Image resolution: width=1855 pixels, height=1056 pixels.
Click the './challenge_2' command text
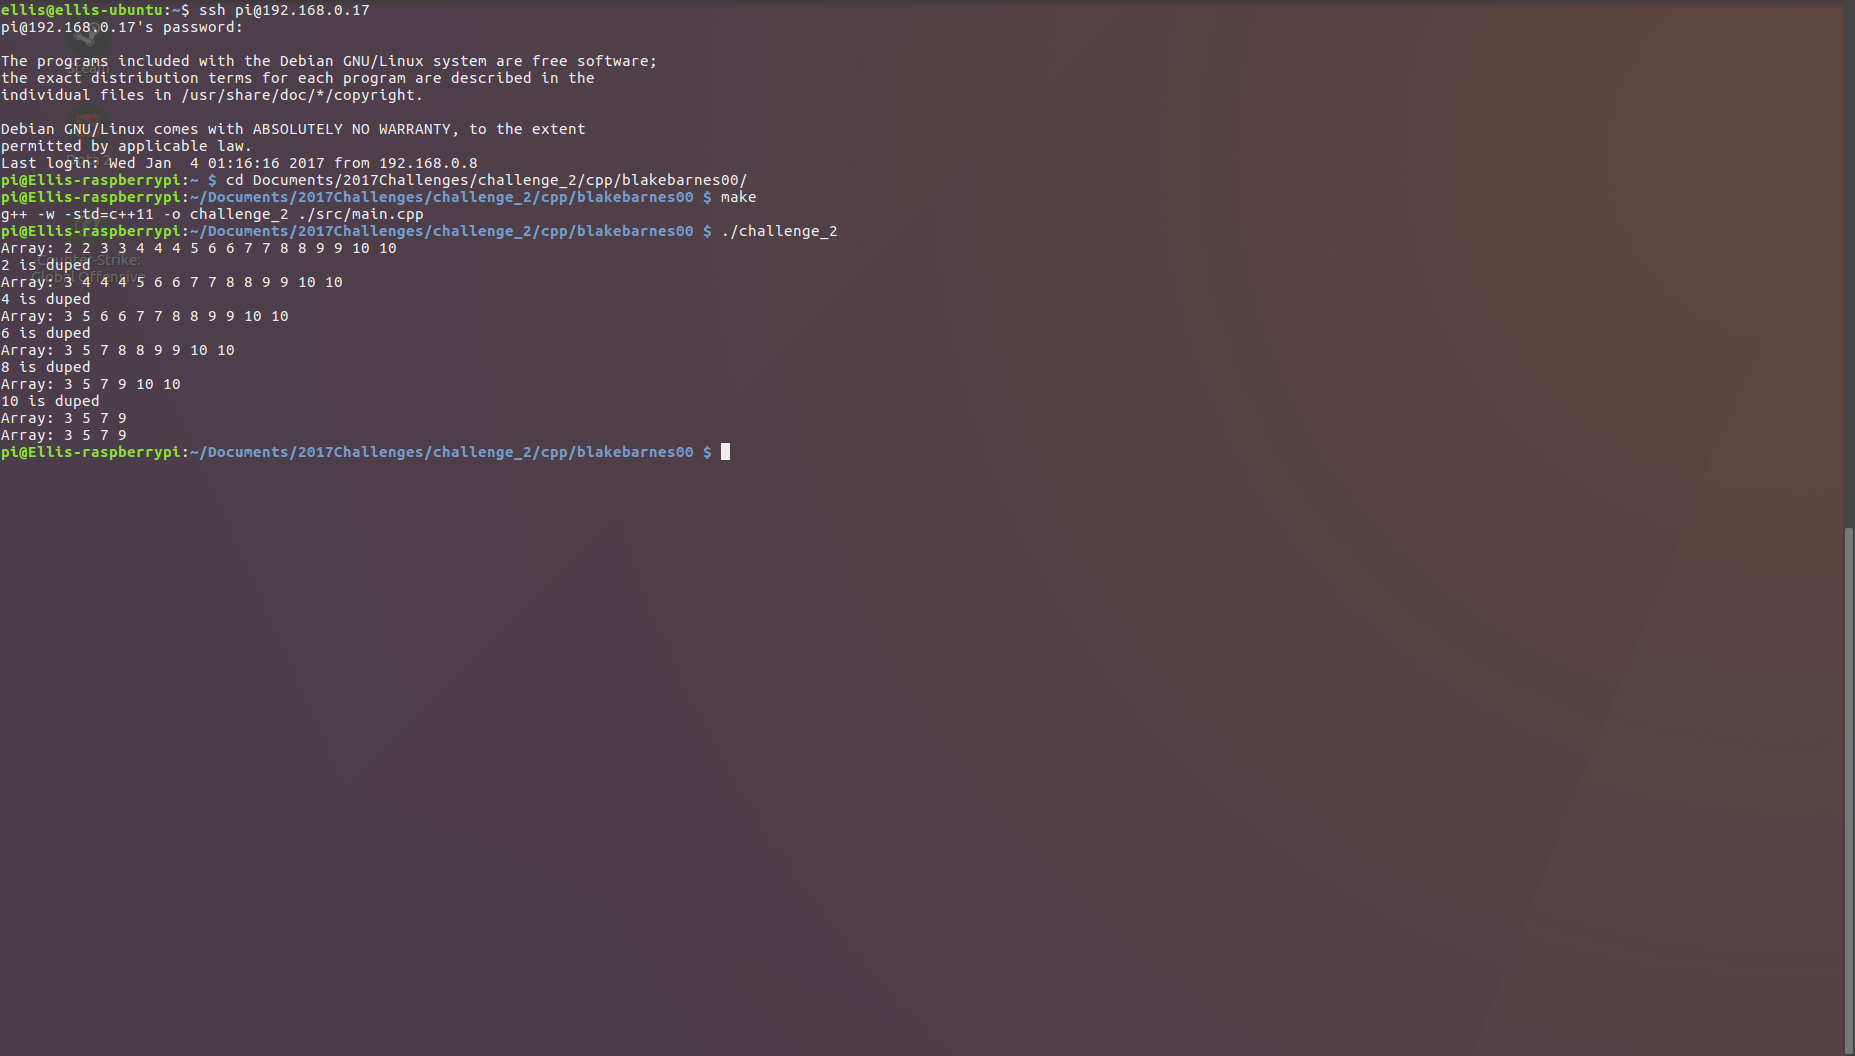(x=779, y=231)
